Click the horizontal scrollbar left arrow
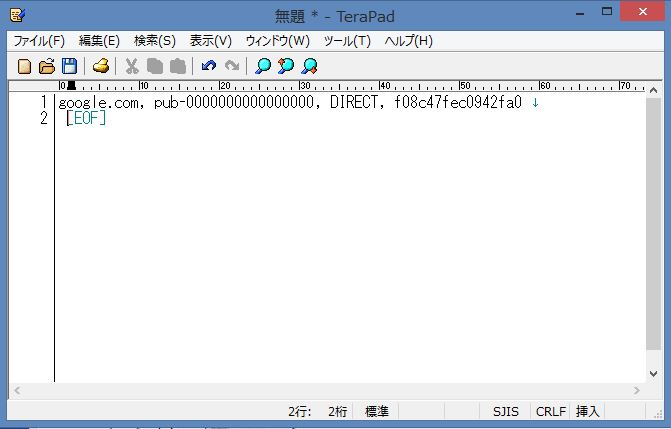Screen dimensions: 671x429 (x=17, y=390)
